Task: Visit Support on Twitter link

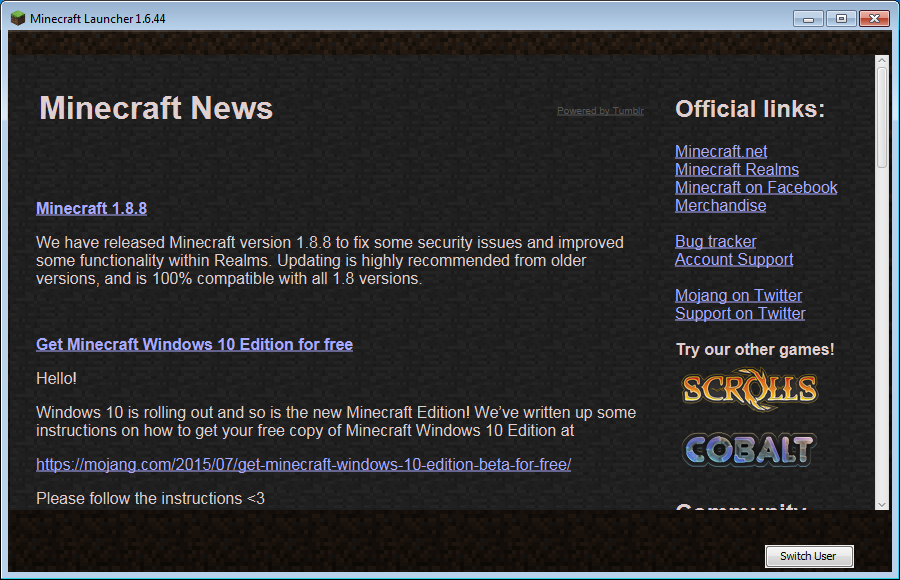Action: 740,314
